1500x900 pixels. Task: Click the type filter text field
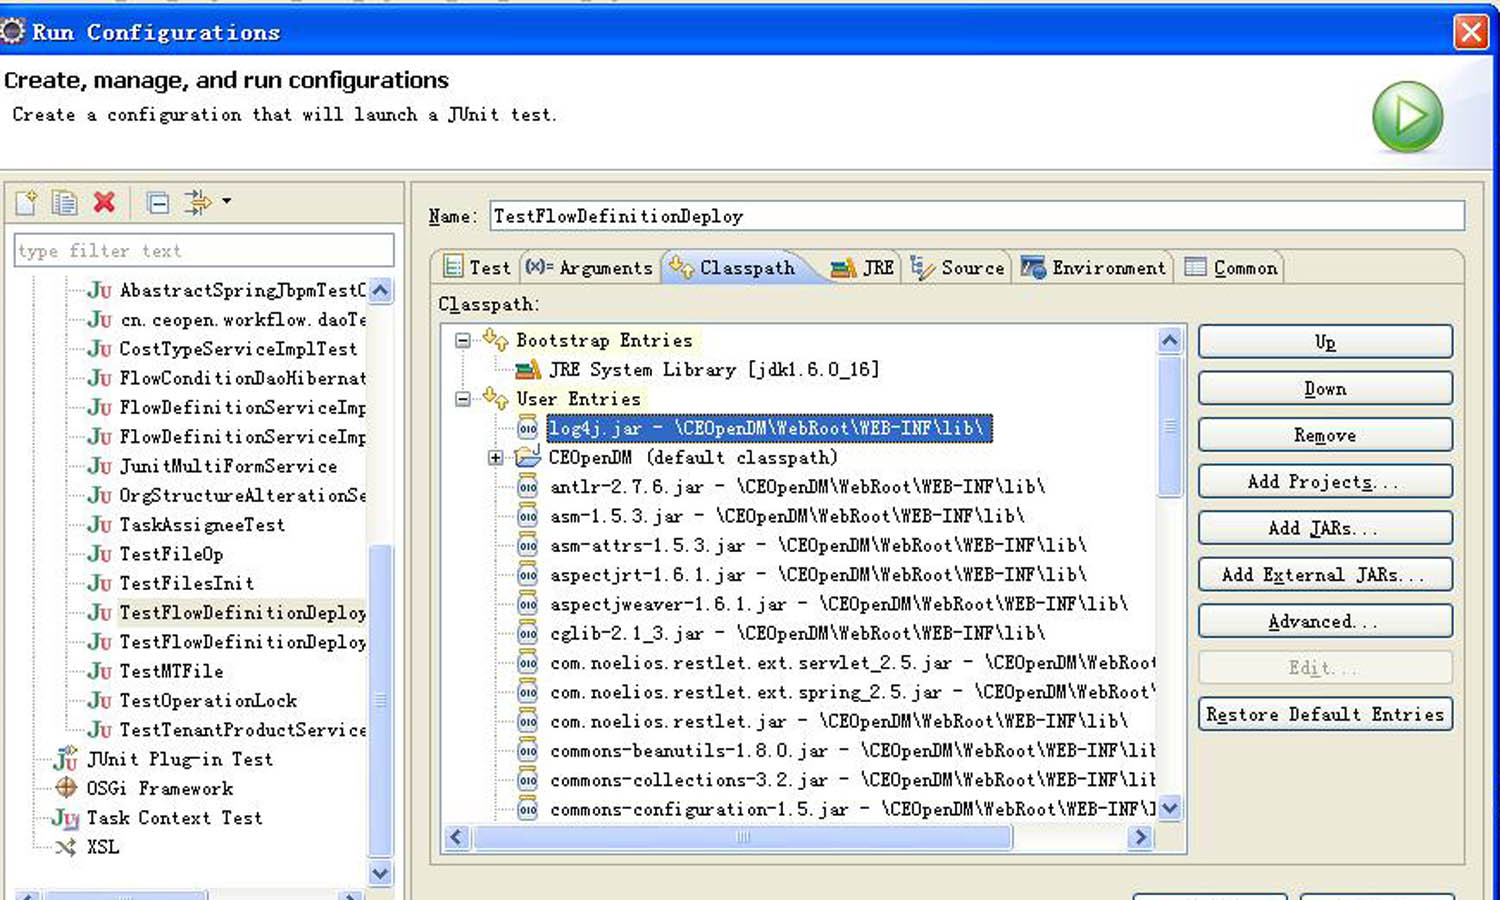click(200, 250)
